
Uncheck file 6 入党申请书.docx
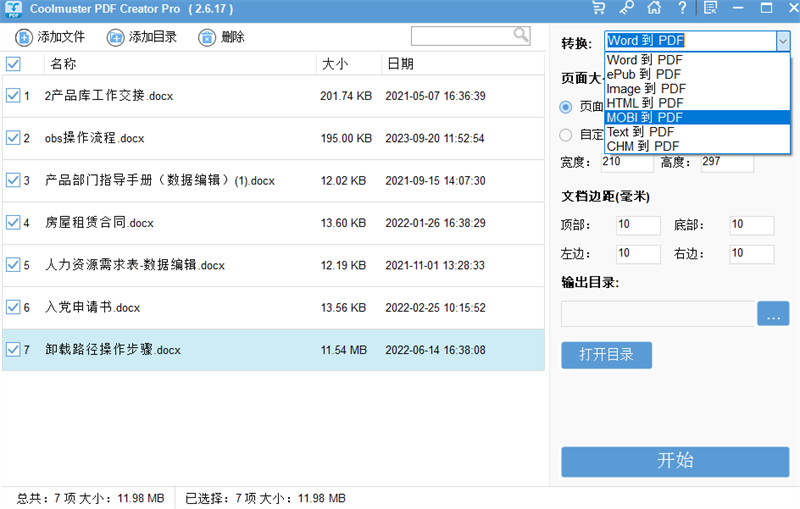[x=13, y=307]
